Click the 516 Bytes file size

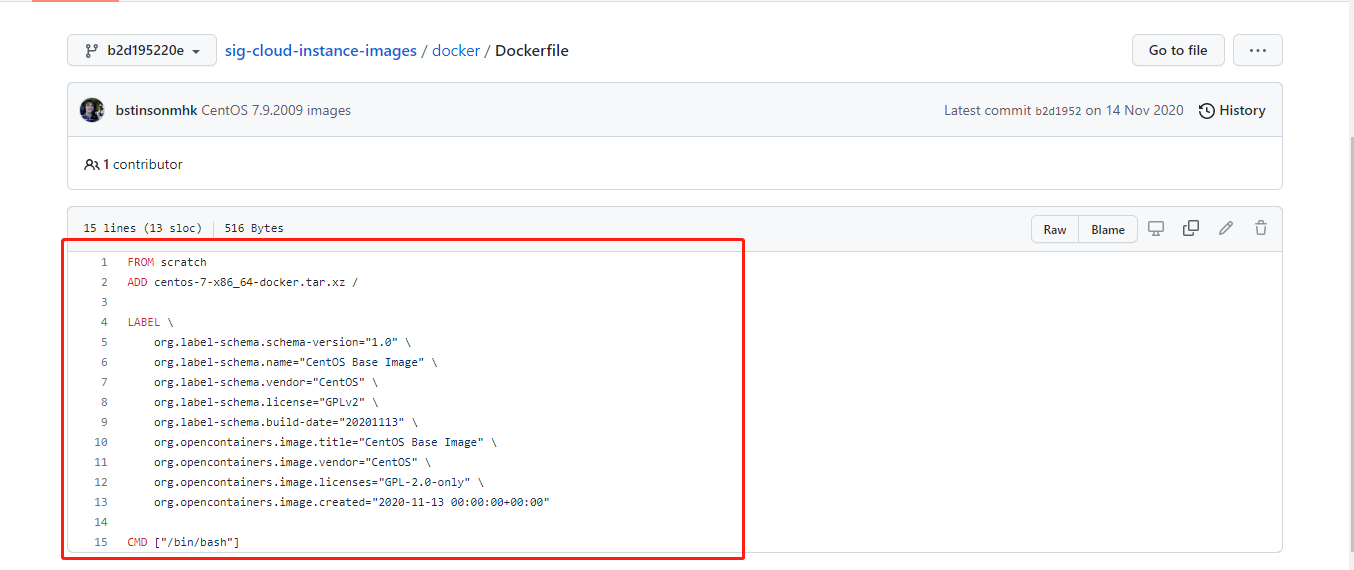pyautogui.click(x=254, y=228)
